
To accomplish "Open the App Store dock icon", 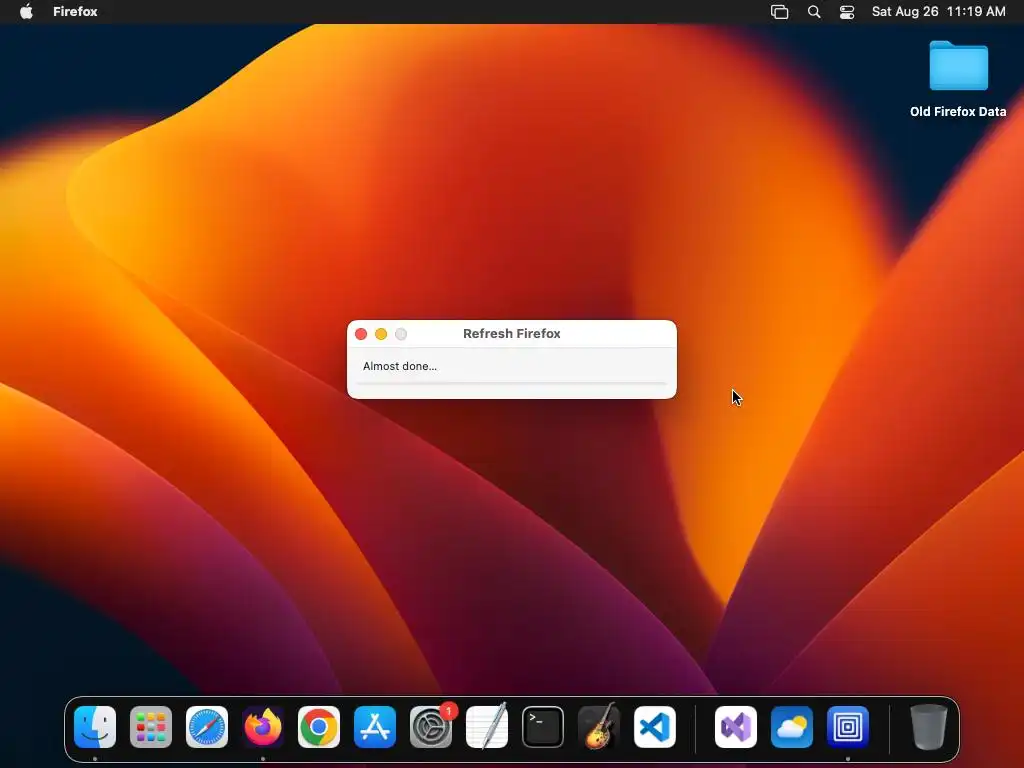I will point(375,727).
